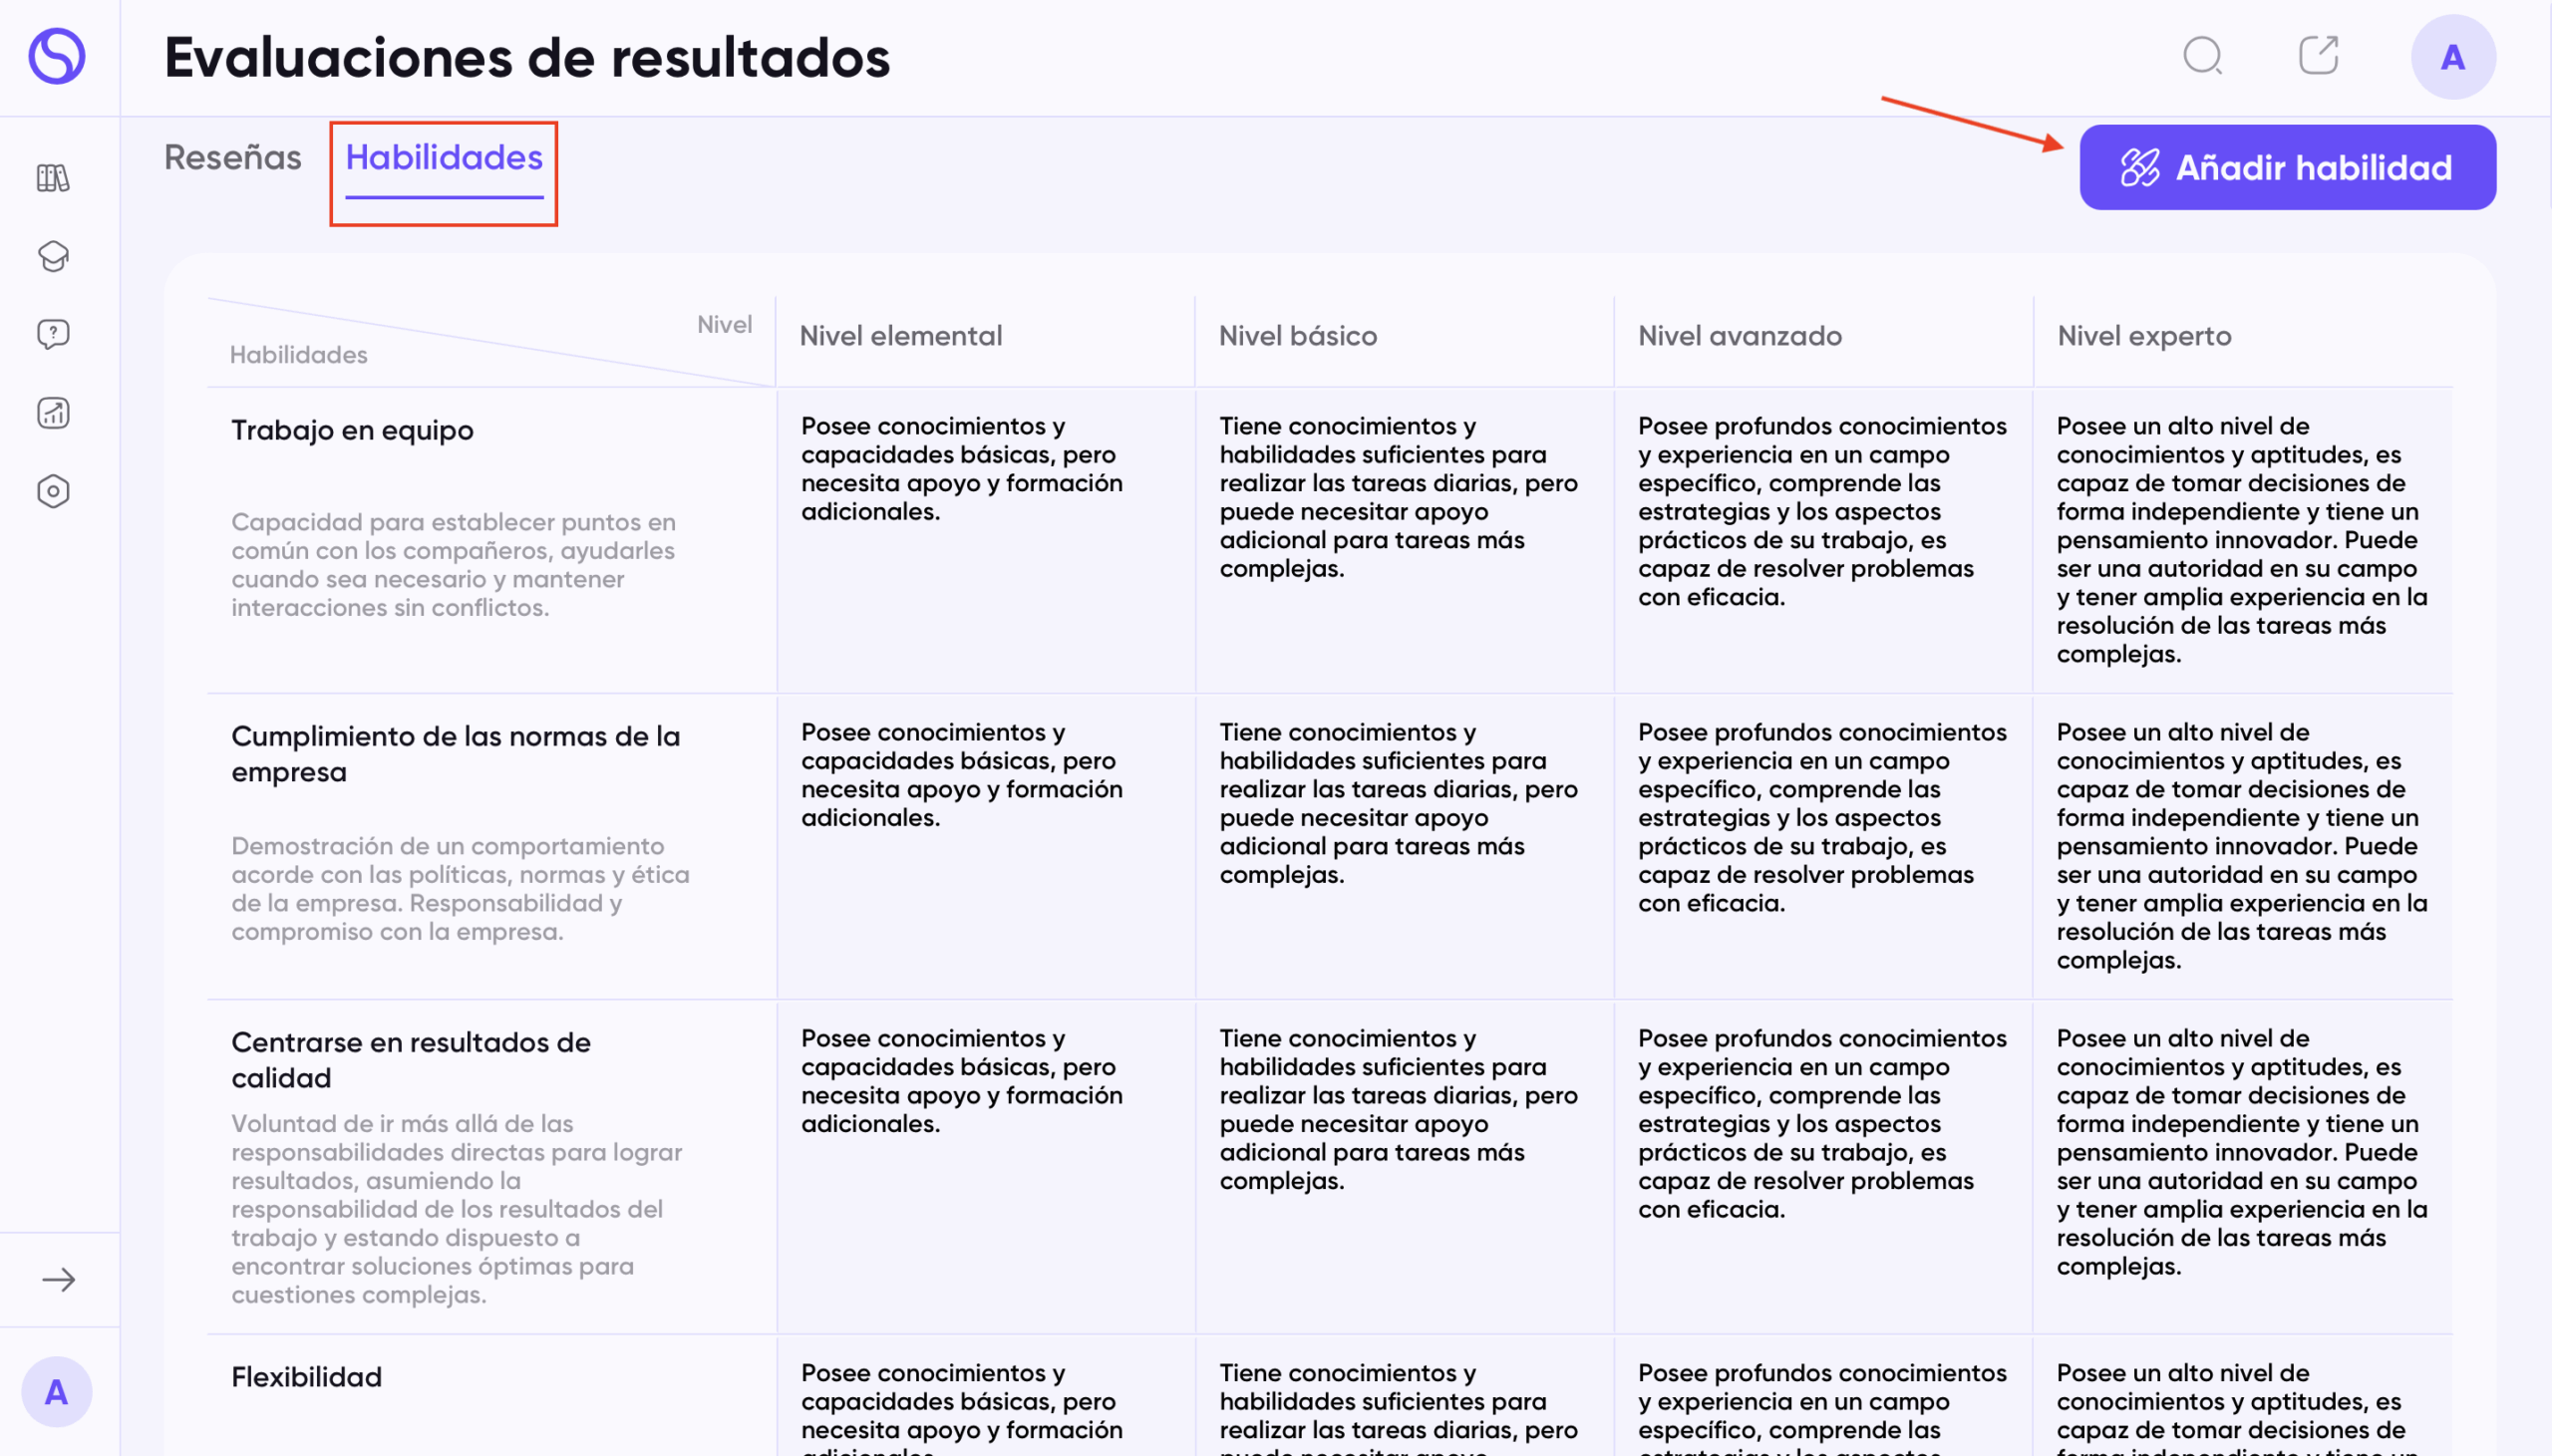Screen dimensions: 2552x1456
Task: Open bottom-left profile avatar A
Action: [56, 1391]
